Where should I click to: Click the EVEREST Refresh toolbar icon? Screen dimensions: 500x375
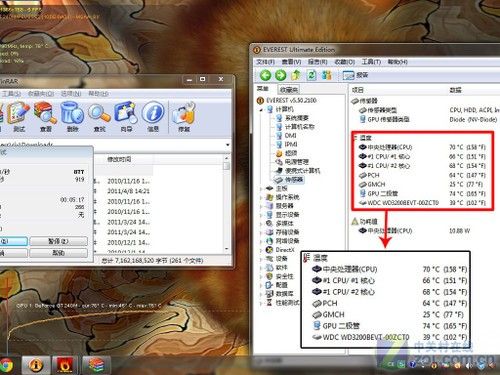(x=312, y=75)
